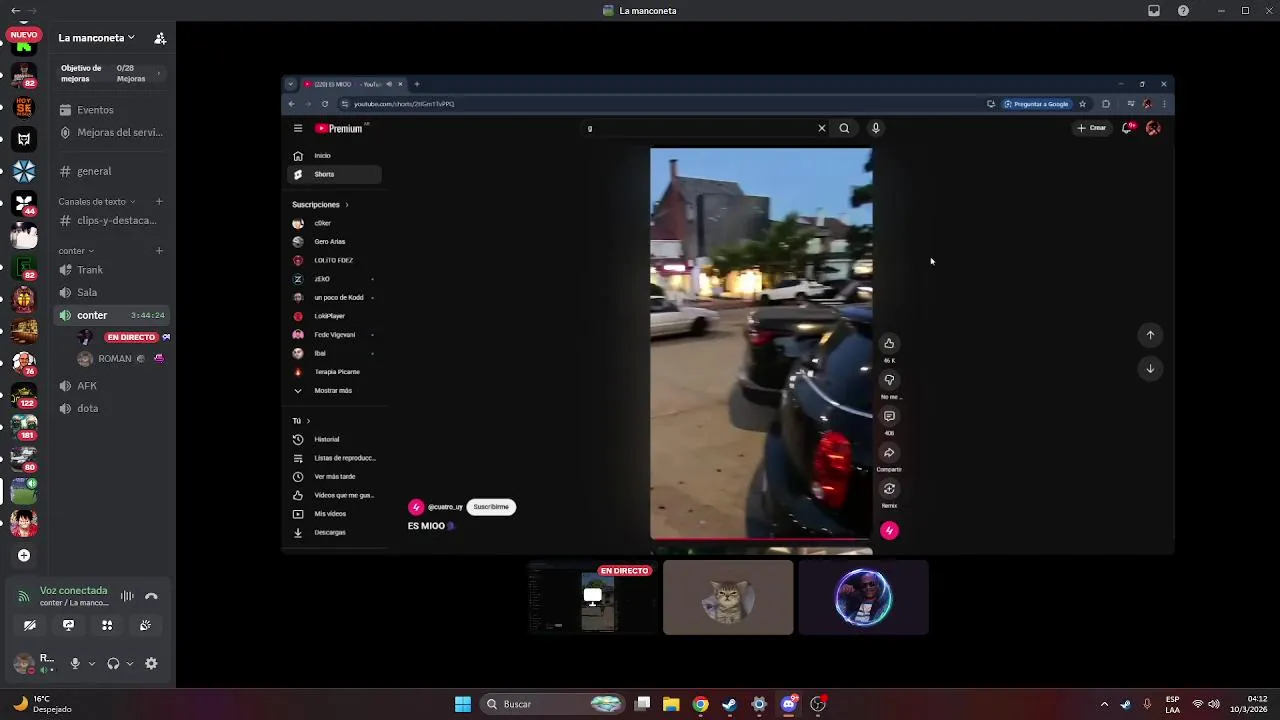Expand Suscripciones section chevron
1280x720 pixels.
click(x=347, y=205)
